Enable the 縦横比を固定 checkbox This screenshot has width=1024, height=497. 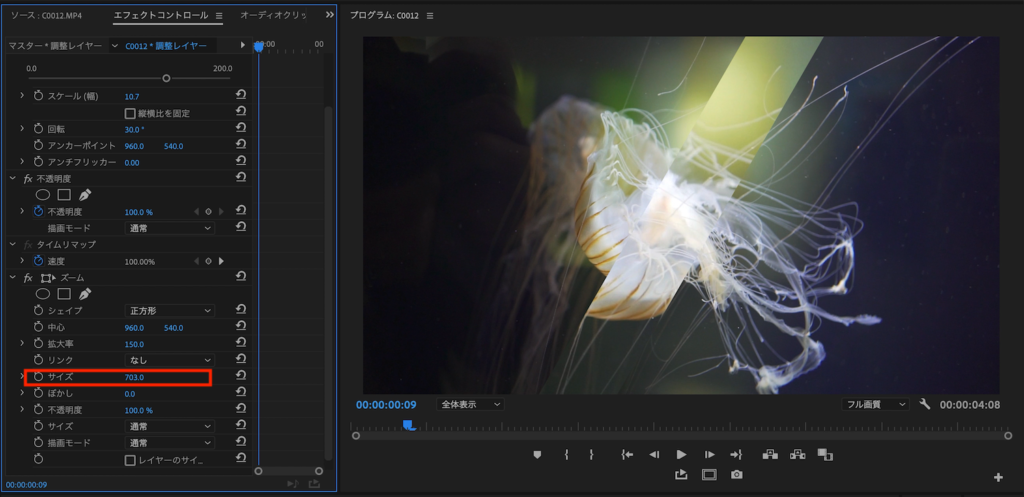pyautogui.click(x=130, y=113)
